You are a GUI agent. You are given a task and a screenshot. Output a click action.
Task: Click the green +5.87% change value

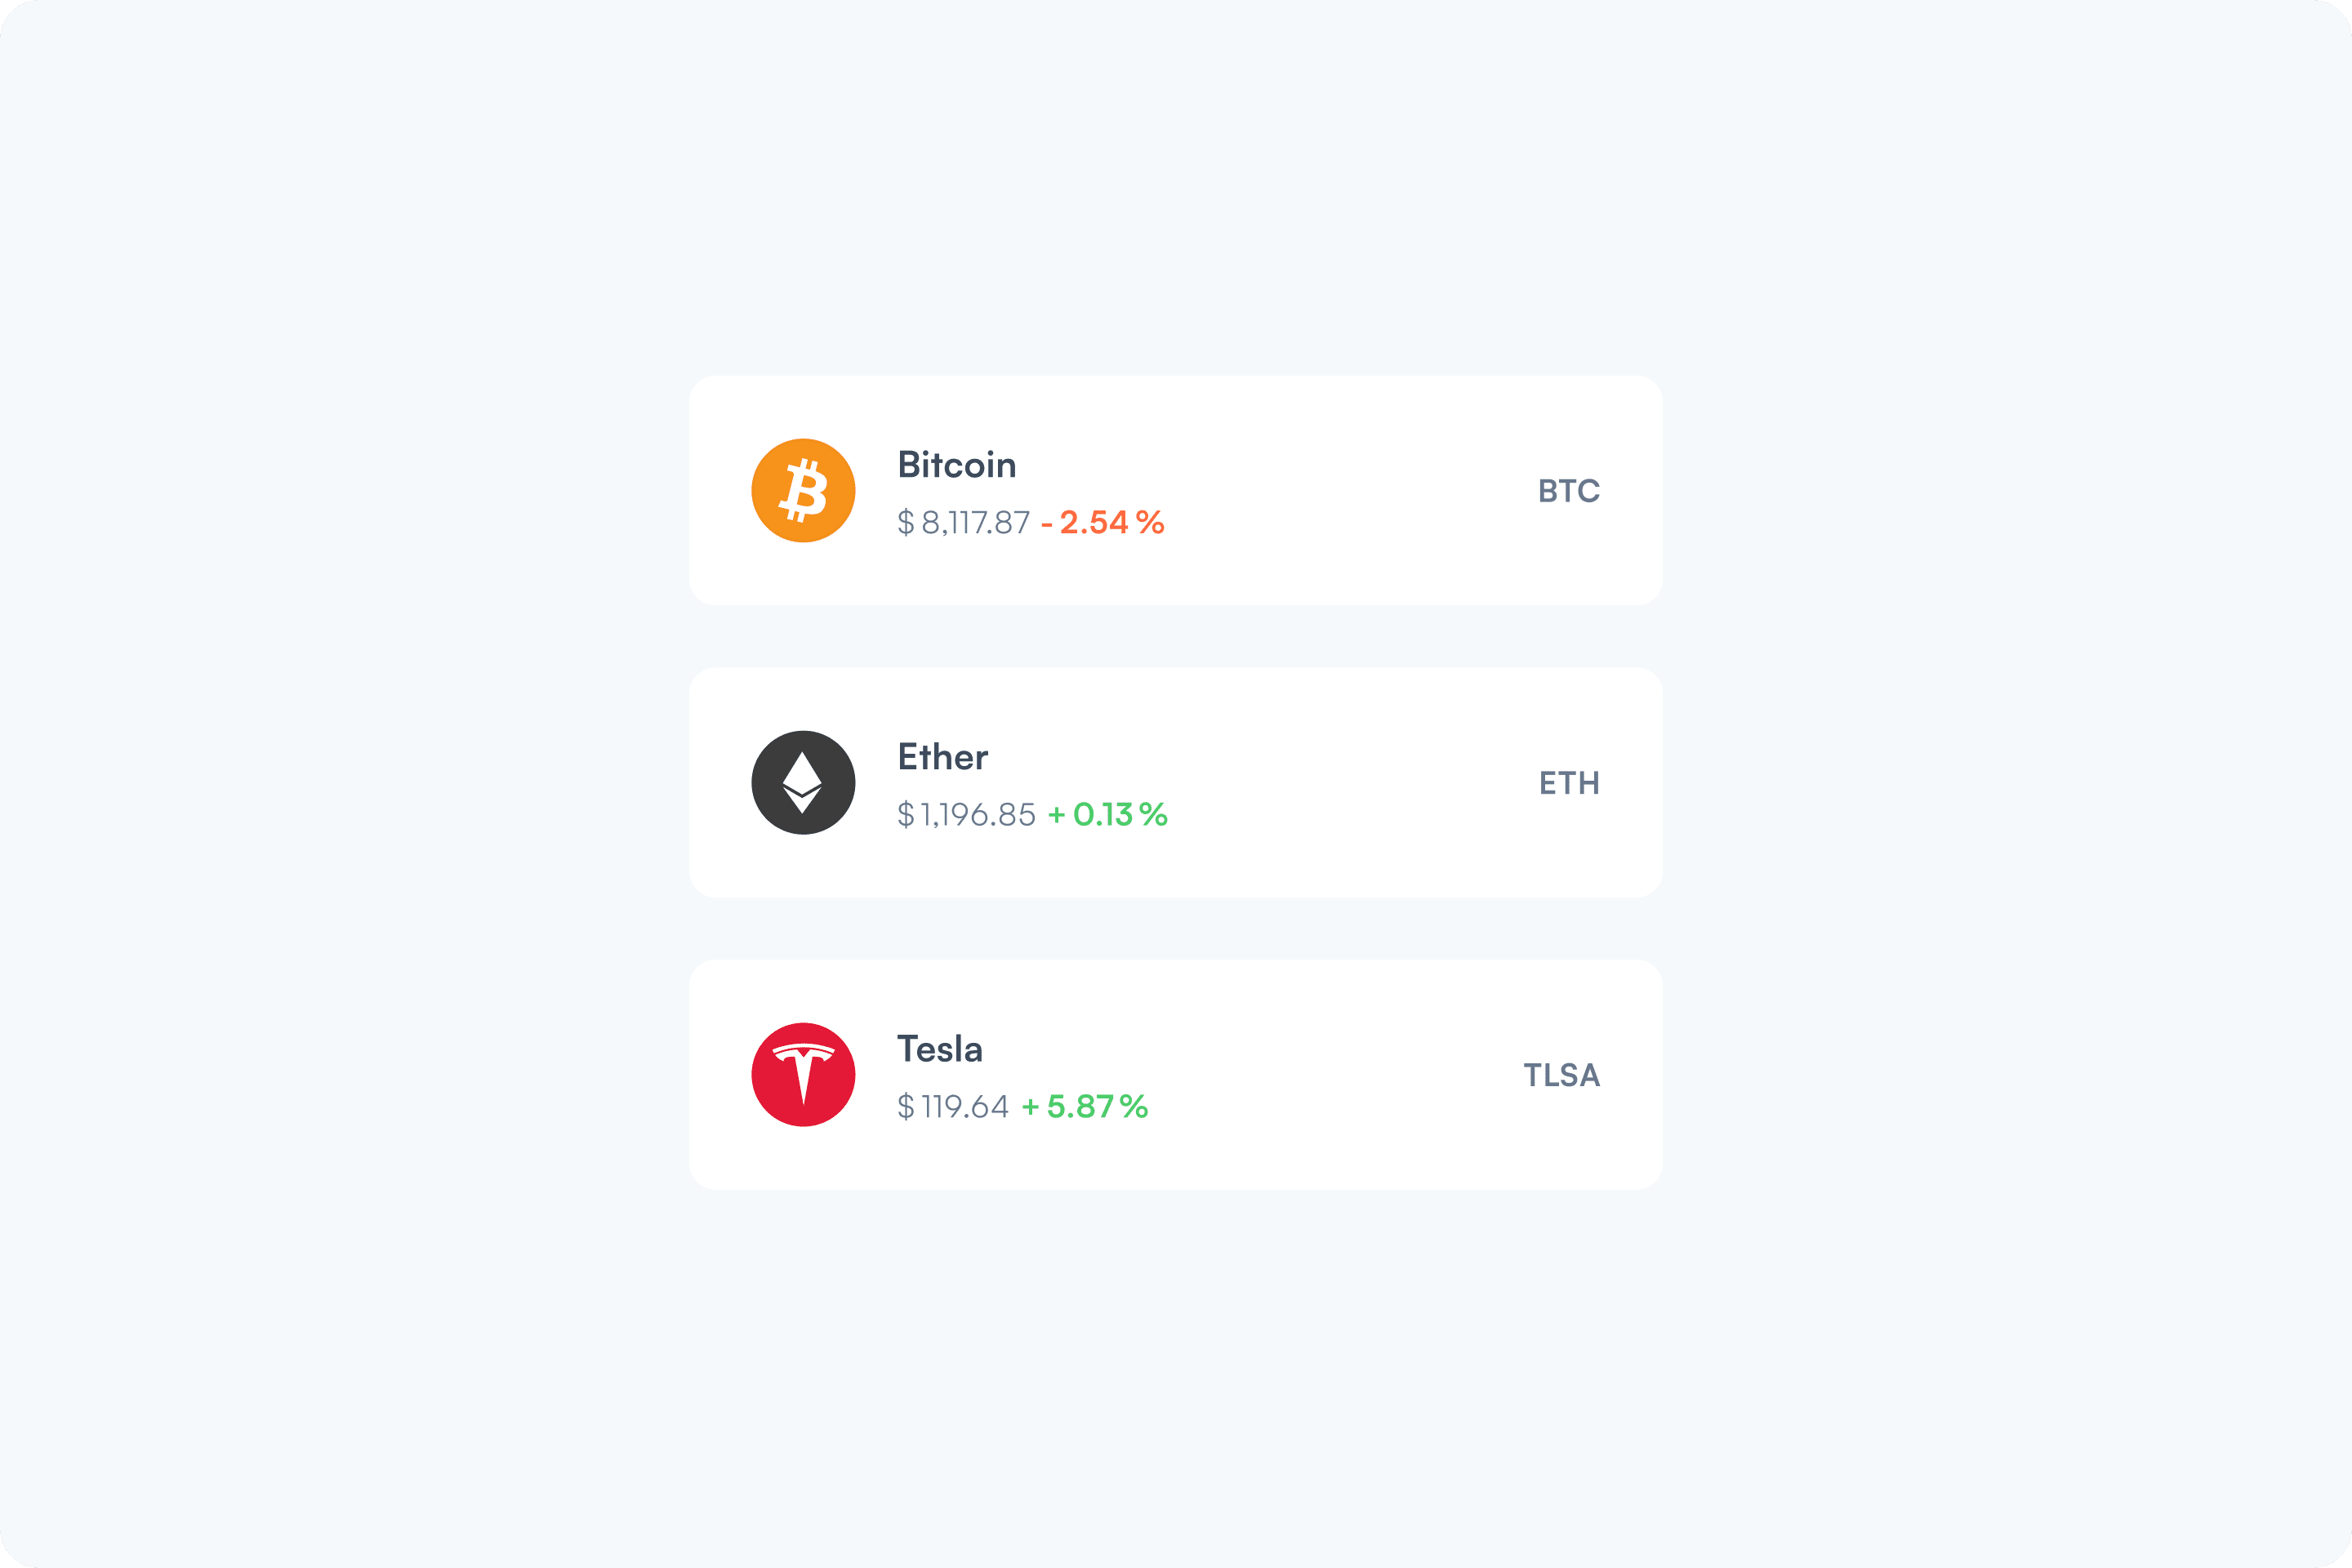(x=1085, y=1106)
